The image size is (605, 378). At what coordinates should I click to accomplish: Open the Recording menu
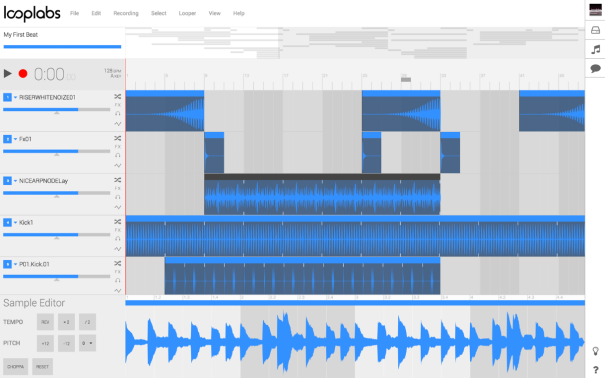tap(126, 13)
